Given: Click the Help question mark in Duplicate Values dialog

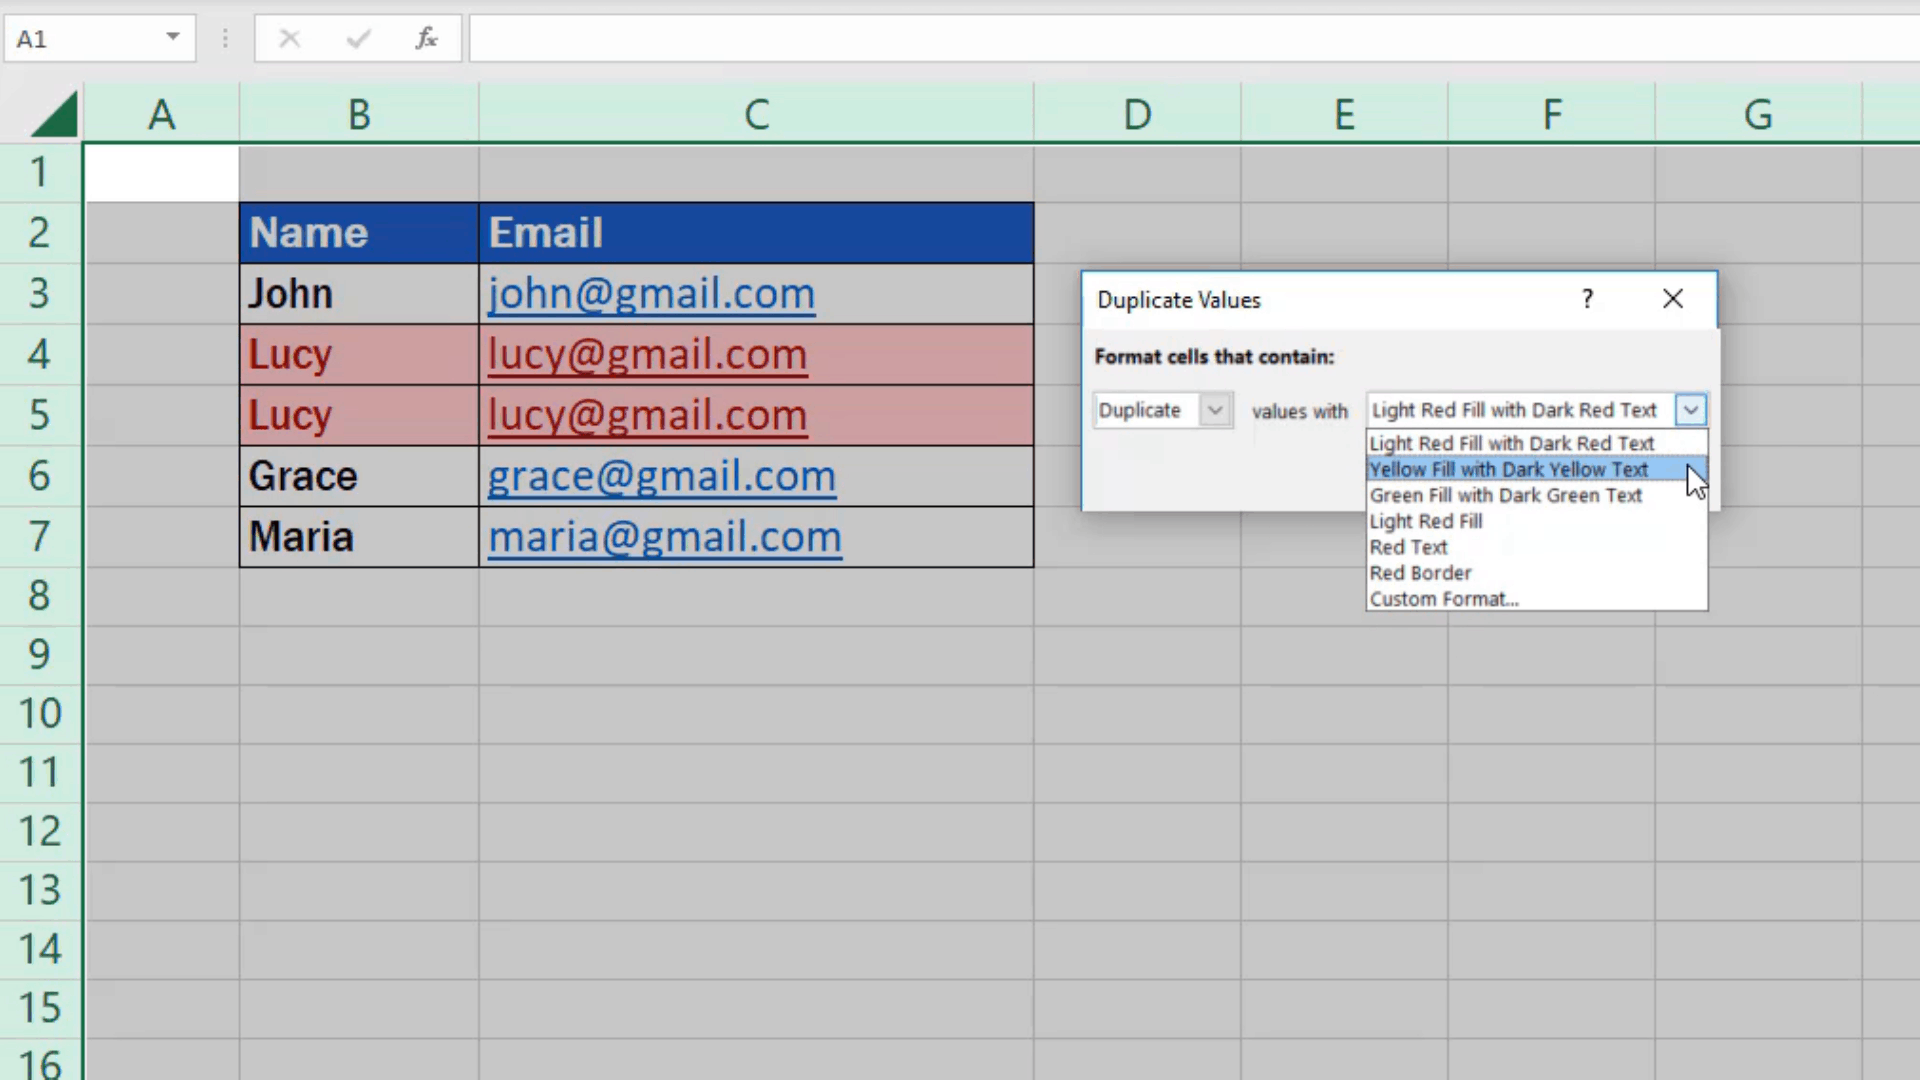Looking at the screenshot, I should (1586, 298).
